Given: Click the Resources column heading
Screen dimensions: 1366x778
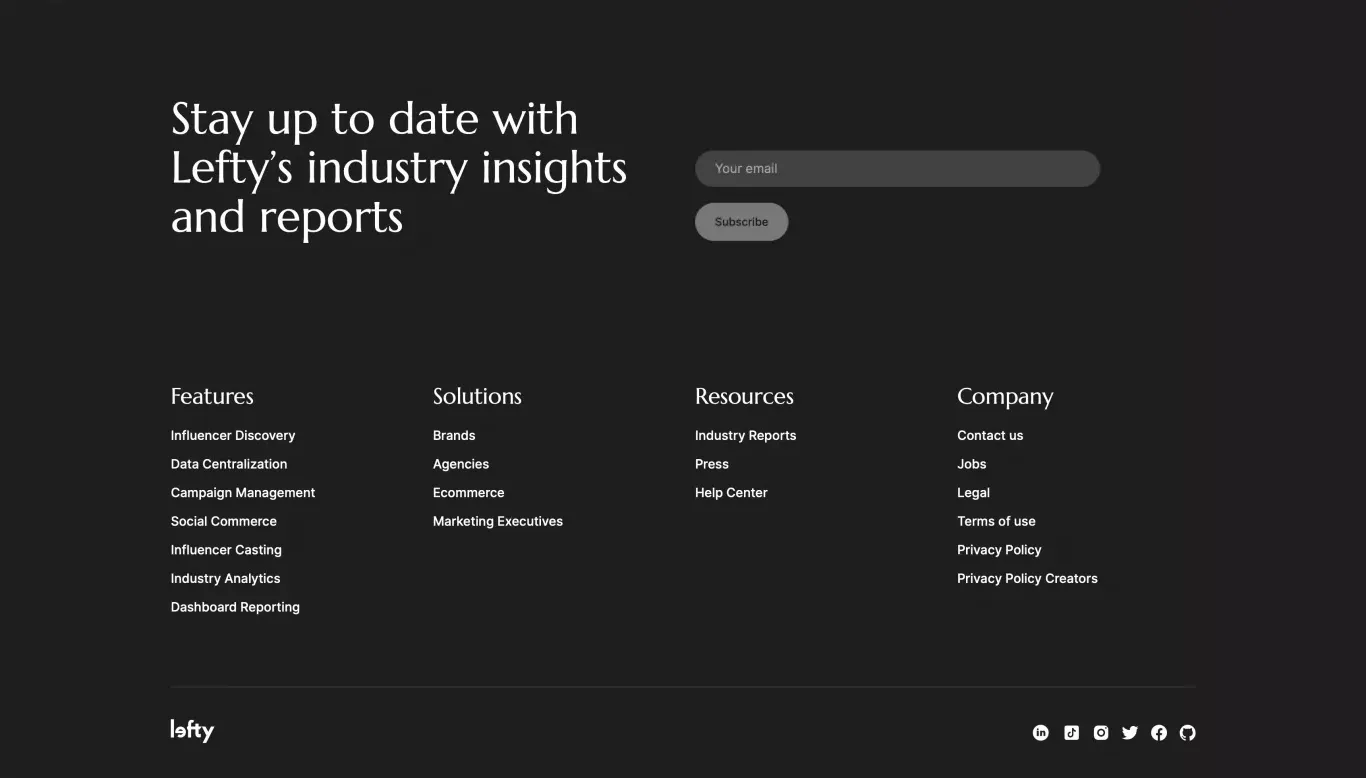Looking at the screenshot, I should 744,396.
